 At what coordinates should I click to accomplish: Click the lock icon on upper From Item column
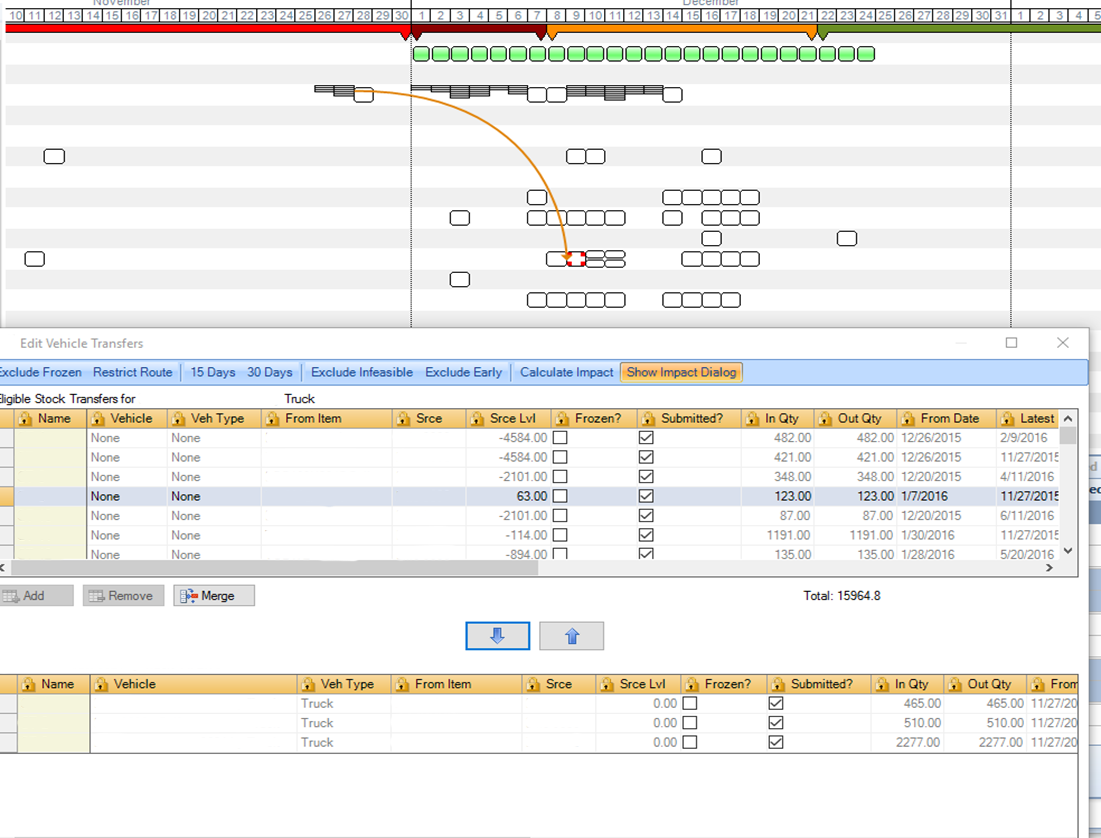click(272, 419)
